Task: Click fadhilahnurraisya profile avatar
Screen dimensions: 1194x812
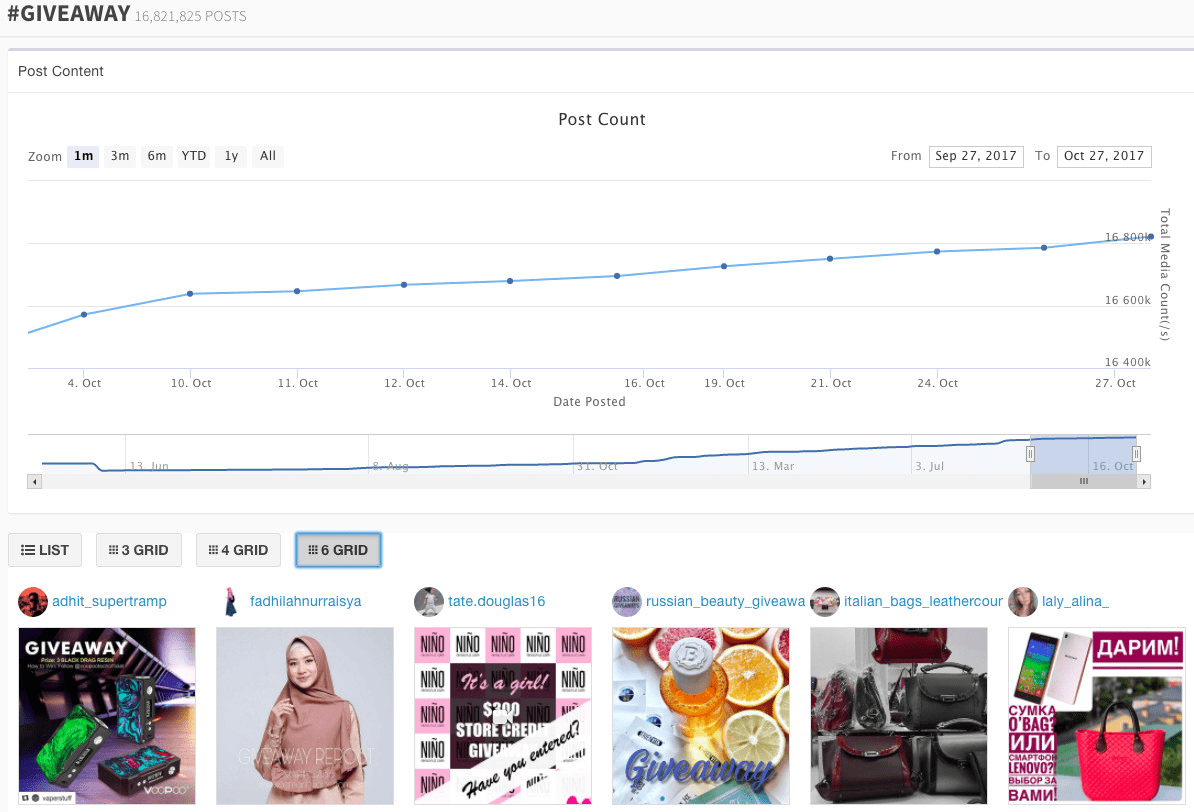Action: [231, 602]
